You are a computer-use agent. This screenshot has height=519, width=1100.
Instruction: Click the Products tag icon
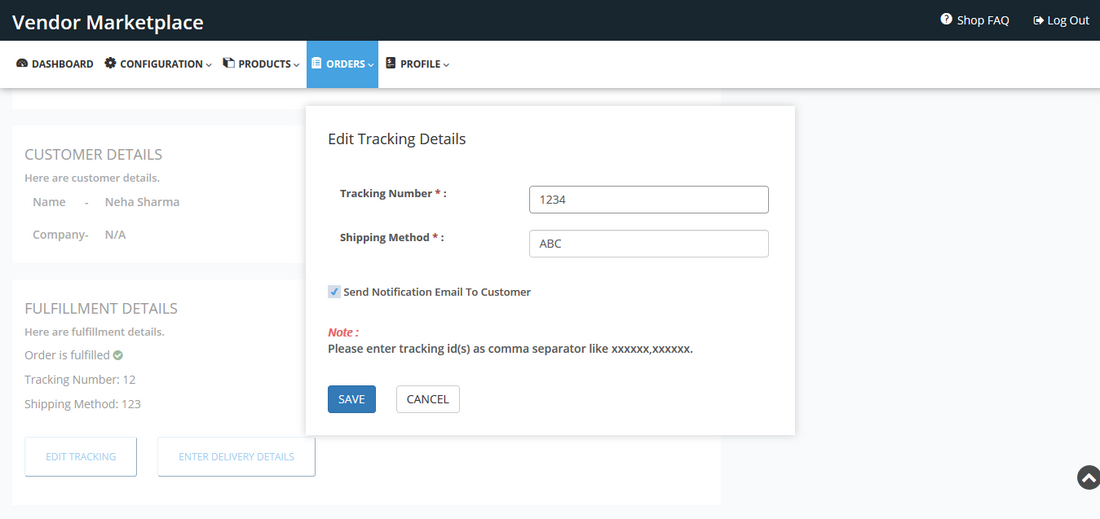228,63
